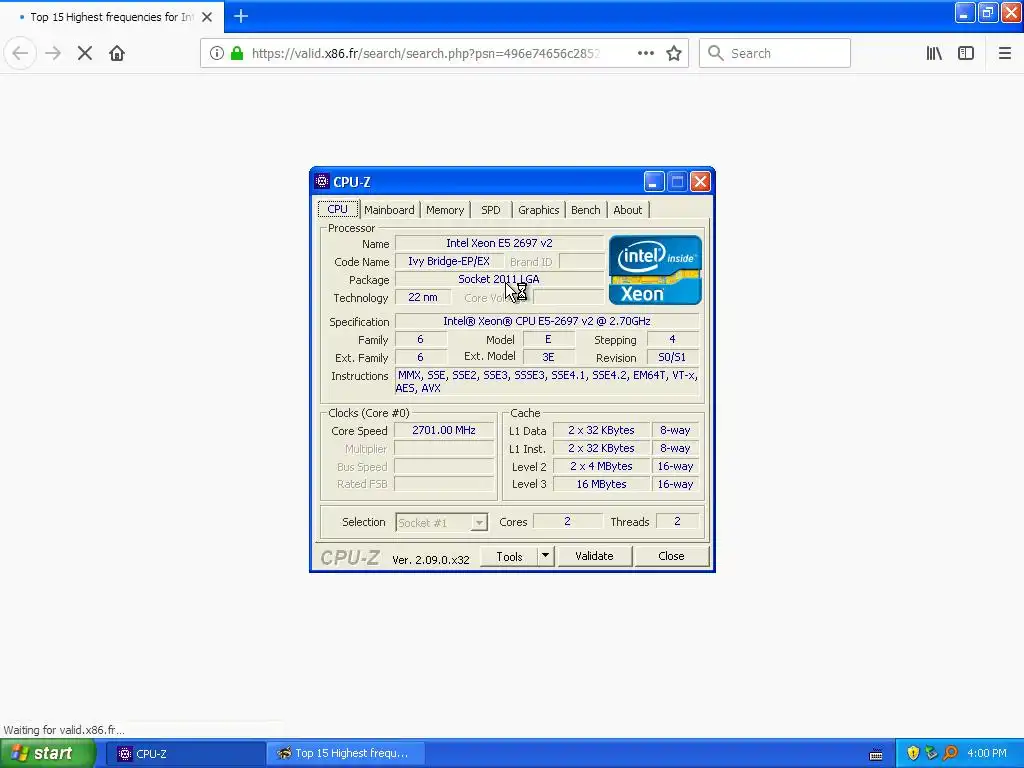
Task: Click the URL address bar text
Action: [x=425, y=54]
